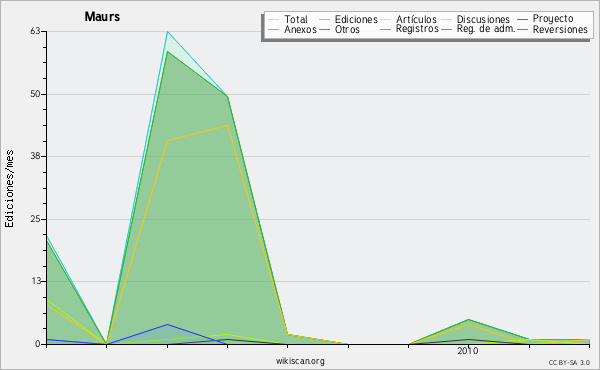
Task: Click the 'CC BY-SA 3.0' license text
Action: pos(569,363)
